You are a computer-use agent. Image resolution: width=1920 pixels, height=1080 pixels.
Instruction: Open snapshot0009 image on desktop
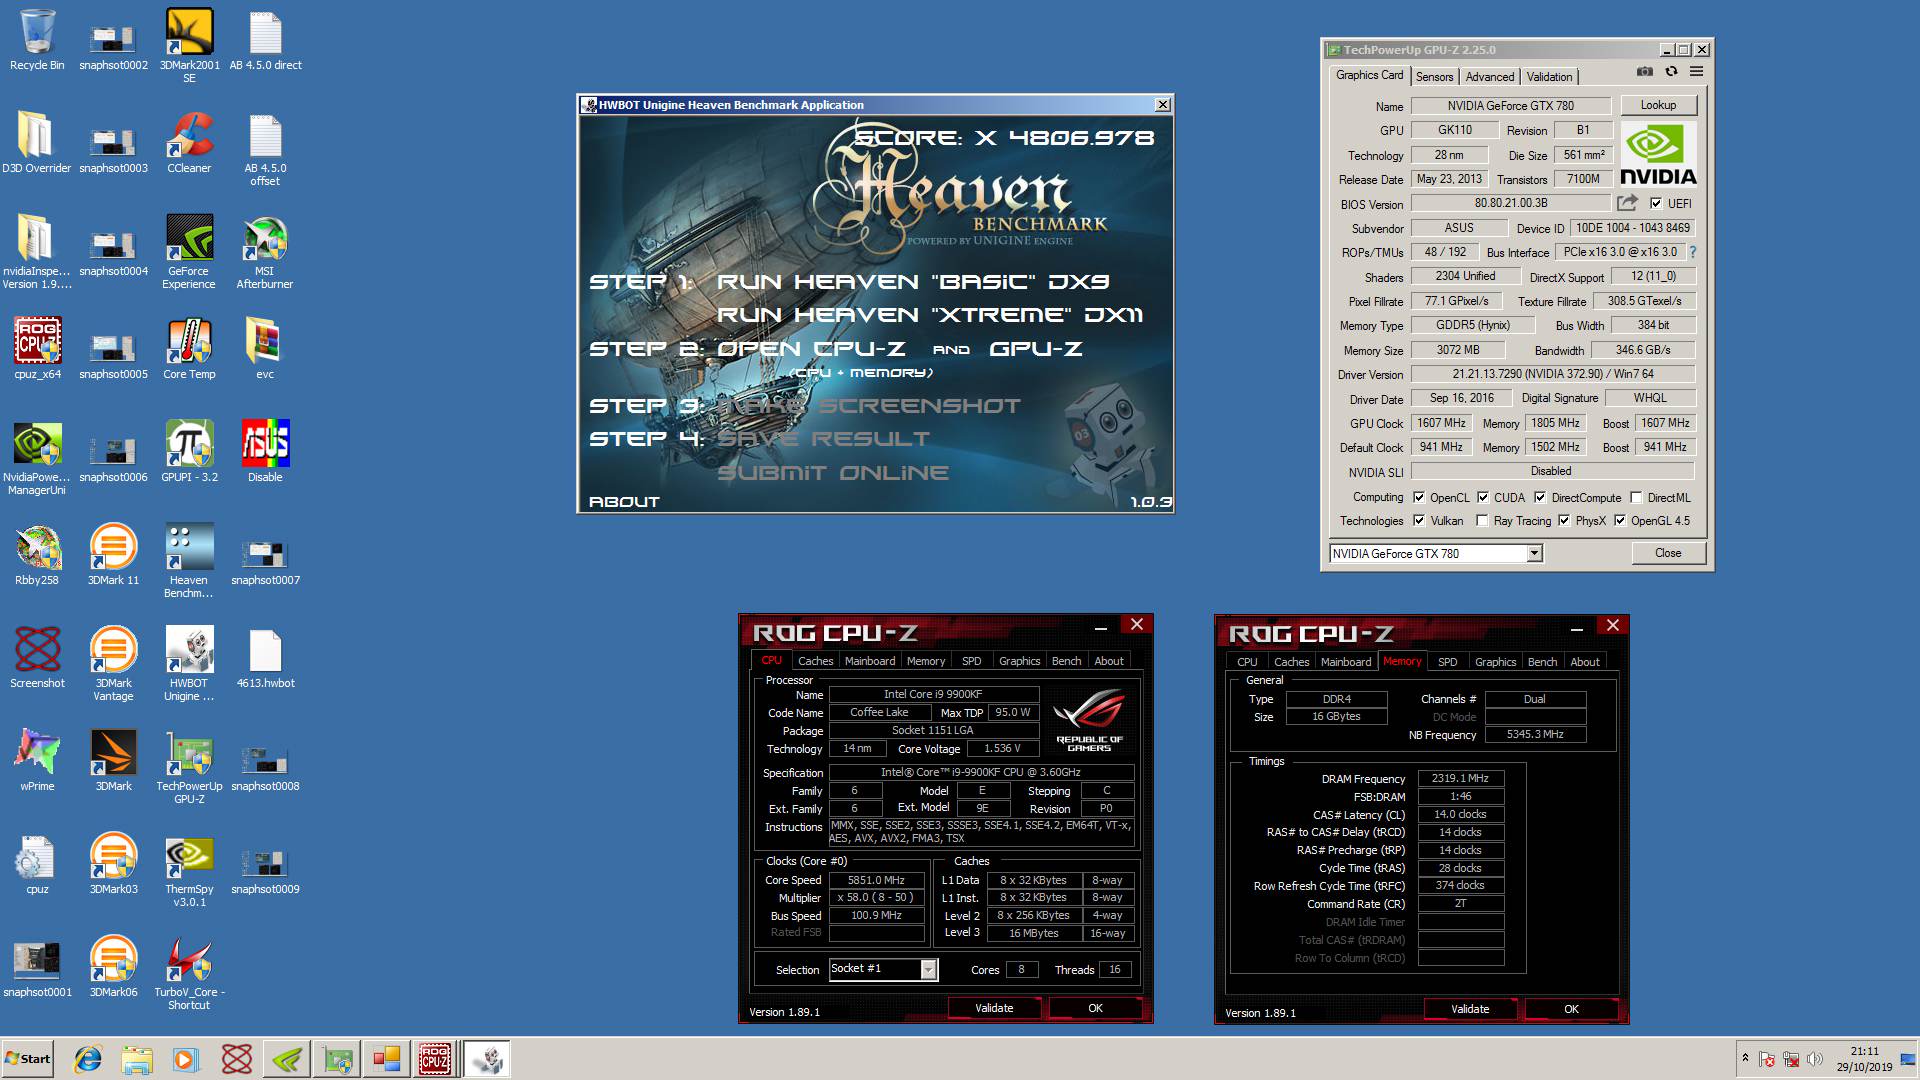265,867
